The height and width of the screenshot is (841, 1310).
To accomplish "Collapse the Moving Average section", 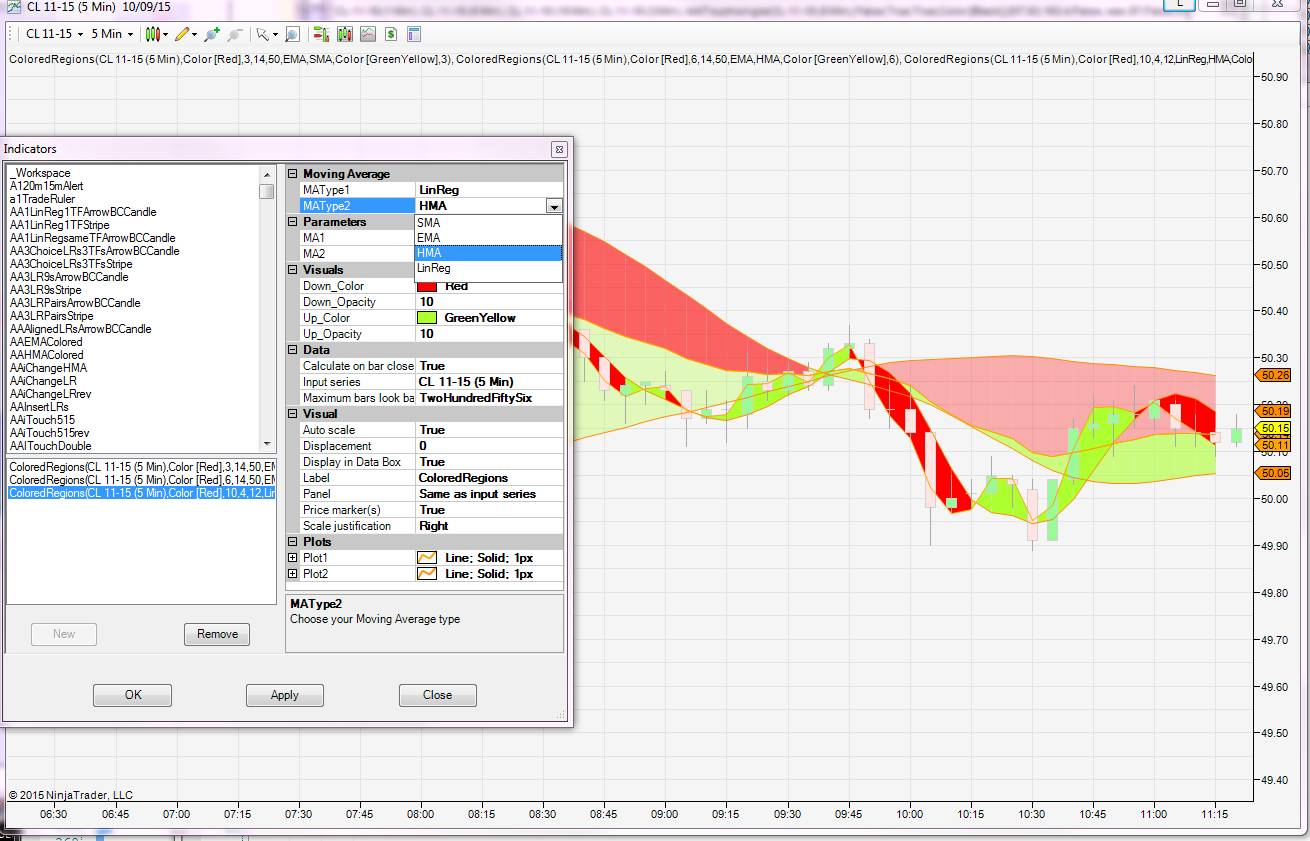I will pyautogui.click(x=293, y=174).
